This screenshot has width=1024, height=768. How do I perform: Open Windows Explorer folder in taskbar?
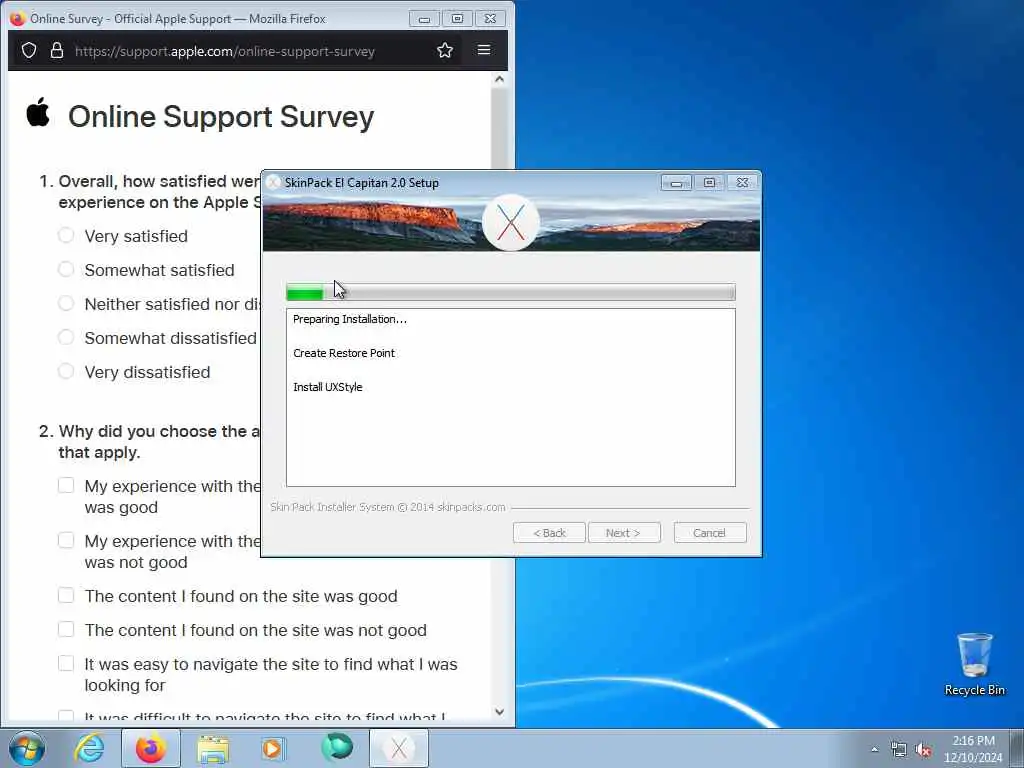point(213,750)
